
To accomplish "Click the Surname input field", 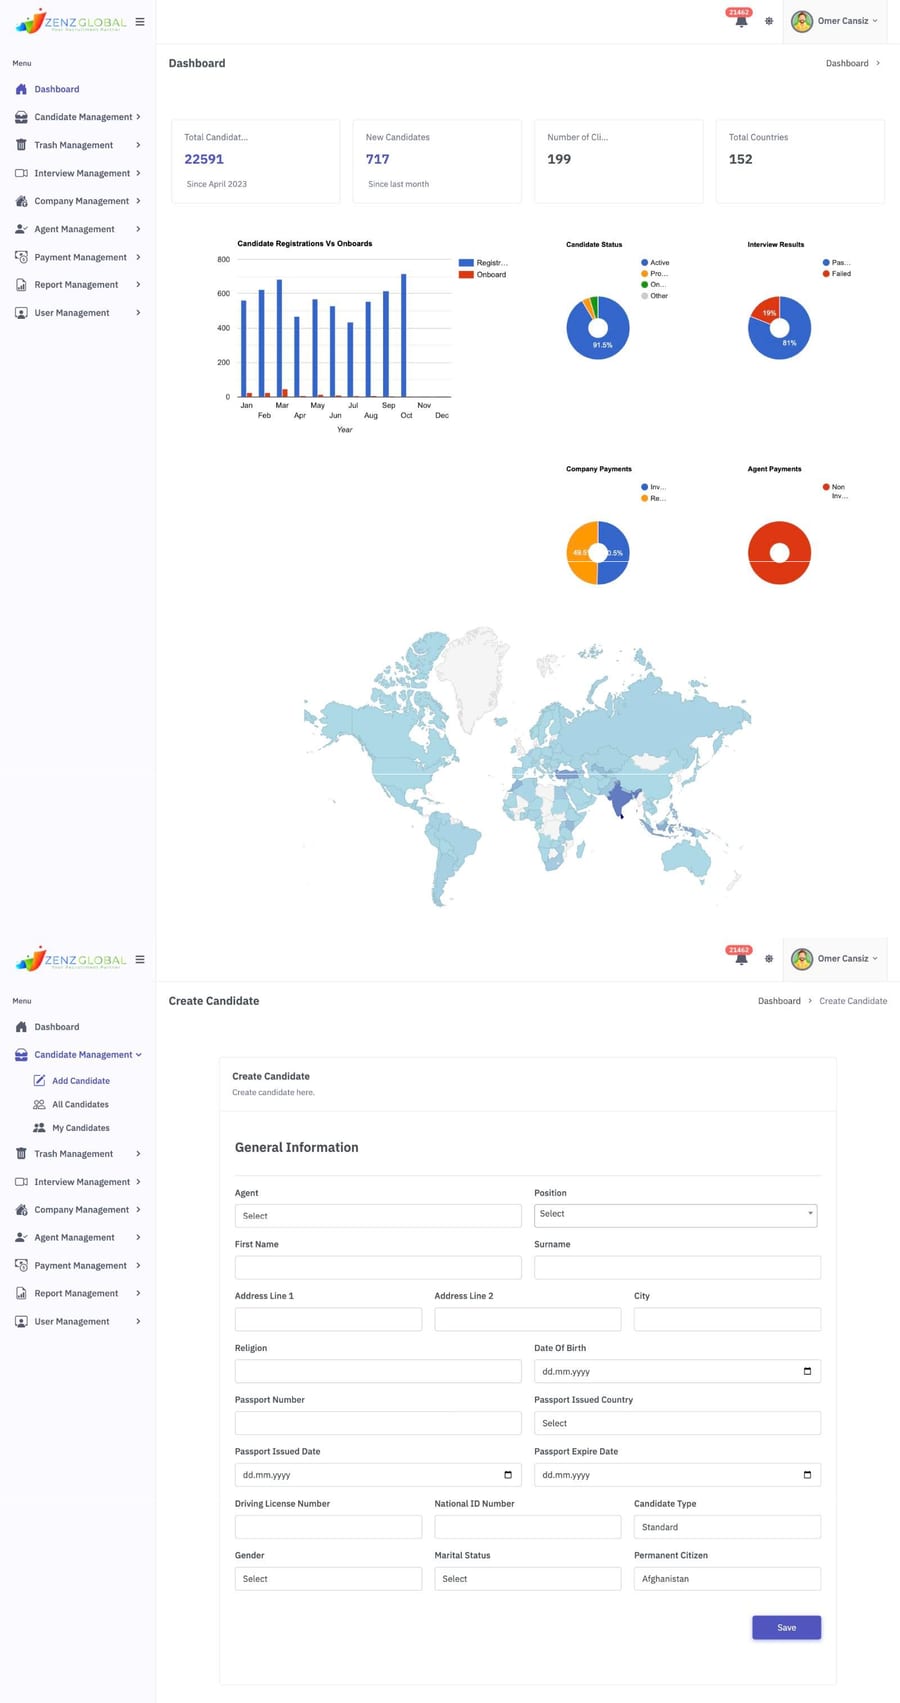I will click(677, 1268).
